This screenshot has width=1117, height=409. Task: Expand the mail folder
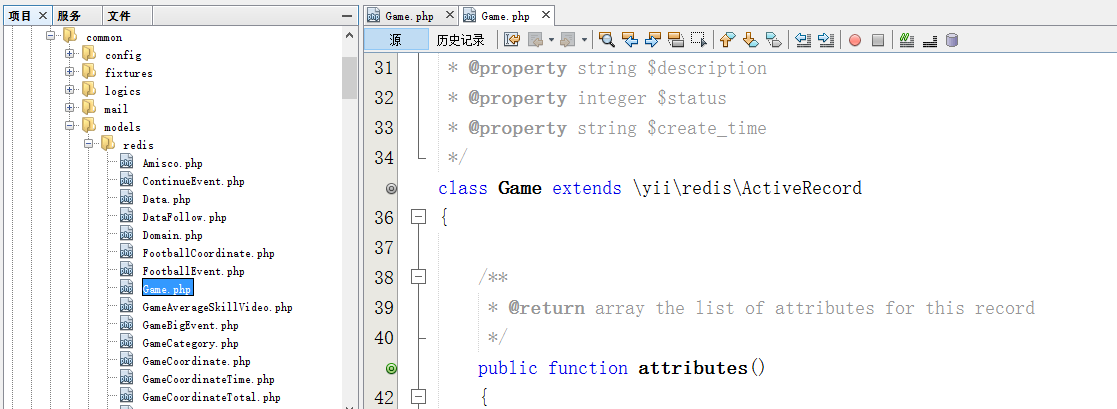tap(69, 108)
